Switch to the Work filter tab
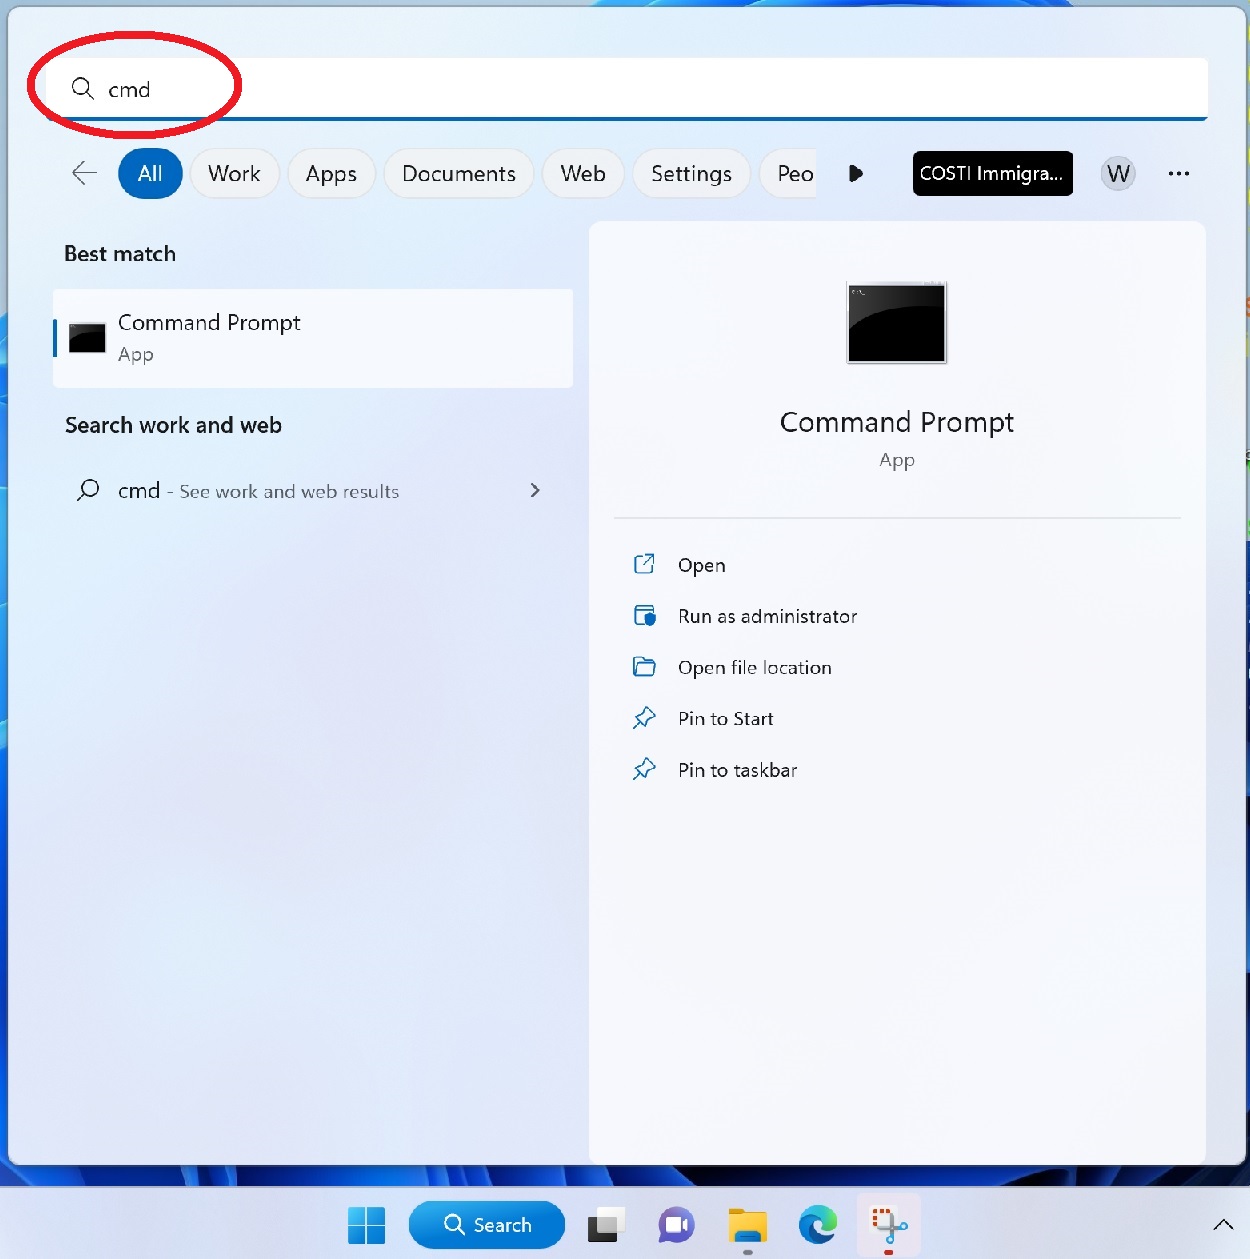Screen dimensions: 1250x1259 click(234, 174)
